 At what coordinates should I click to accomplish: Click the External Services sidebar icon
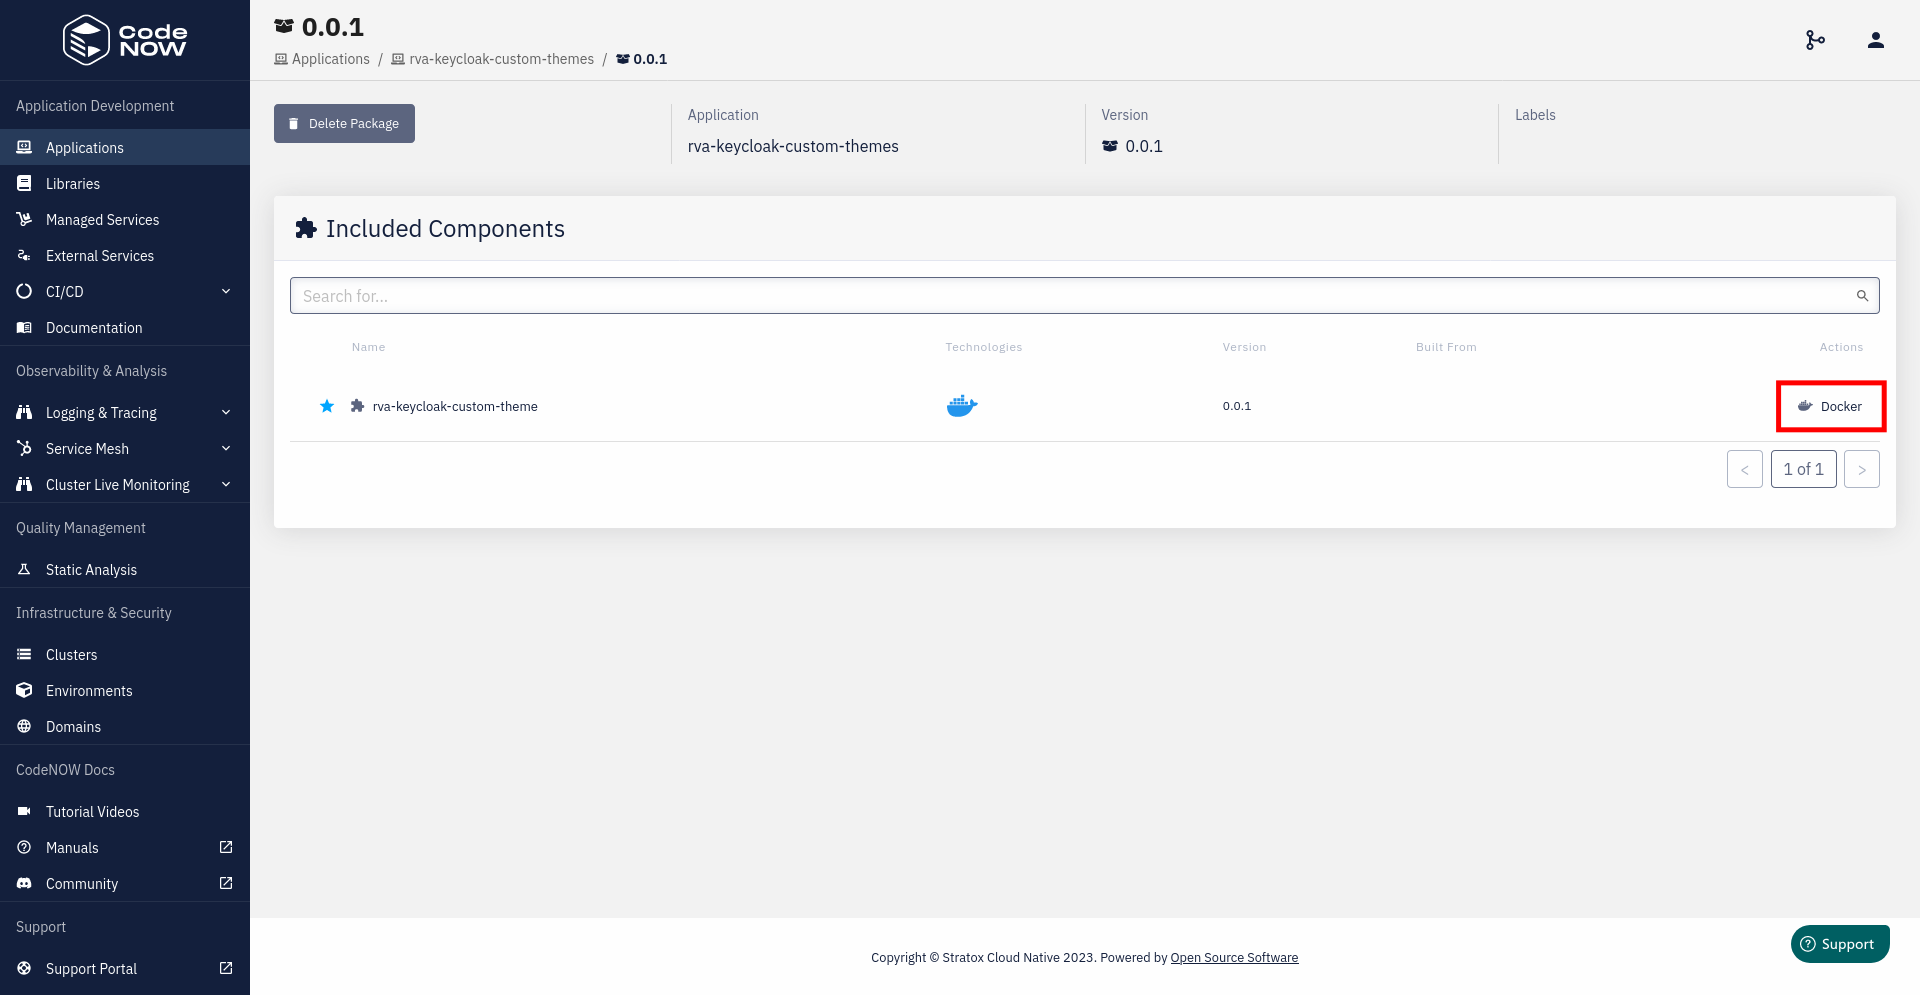coord(24,255)
